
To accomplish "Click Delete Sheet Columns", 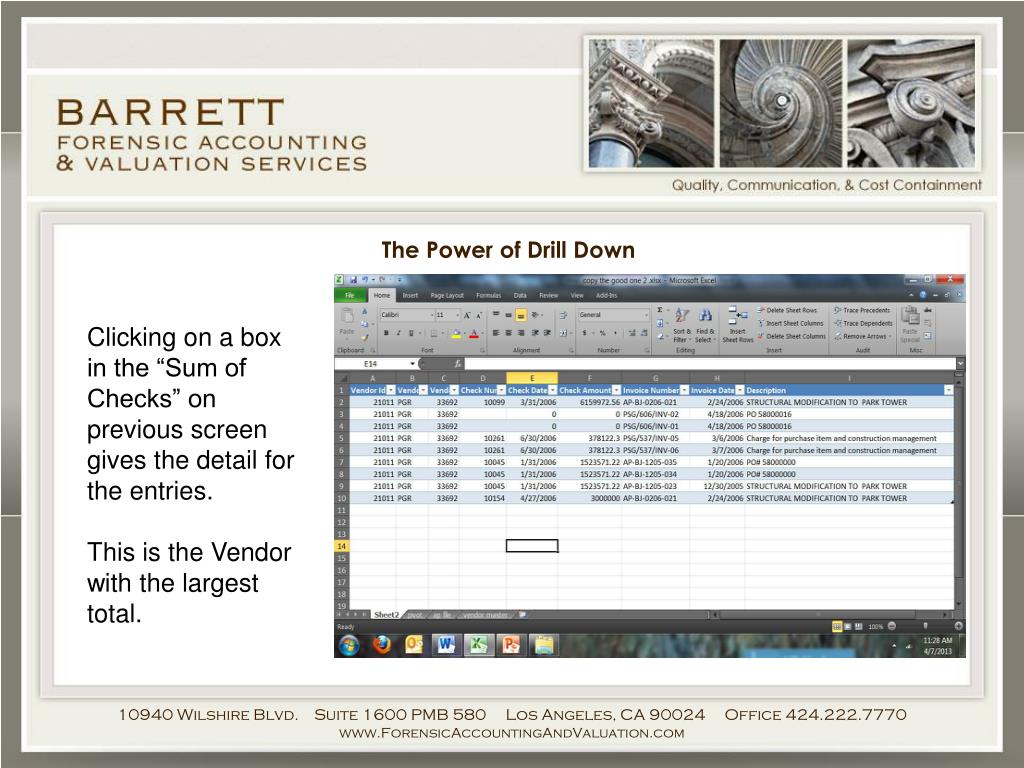I will 792,336.
